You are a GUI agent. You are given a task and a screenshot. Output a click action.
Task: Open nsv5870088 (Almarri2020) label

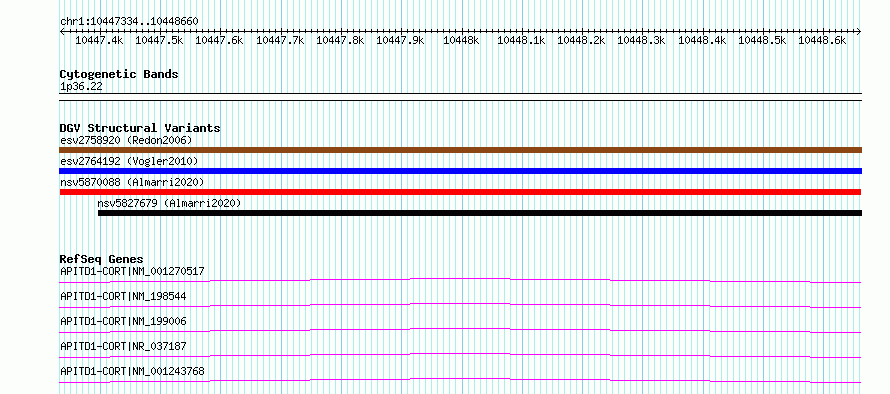coord(132,182)
